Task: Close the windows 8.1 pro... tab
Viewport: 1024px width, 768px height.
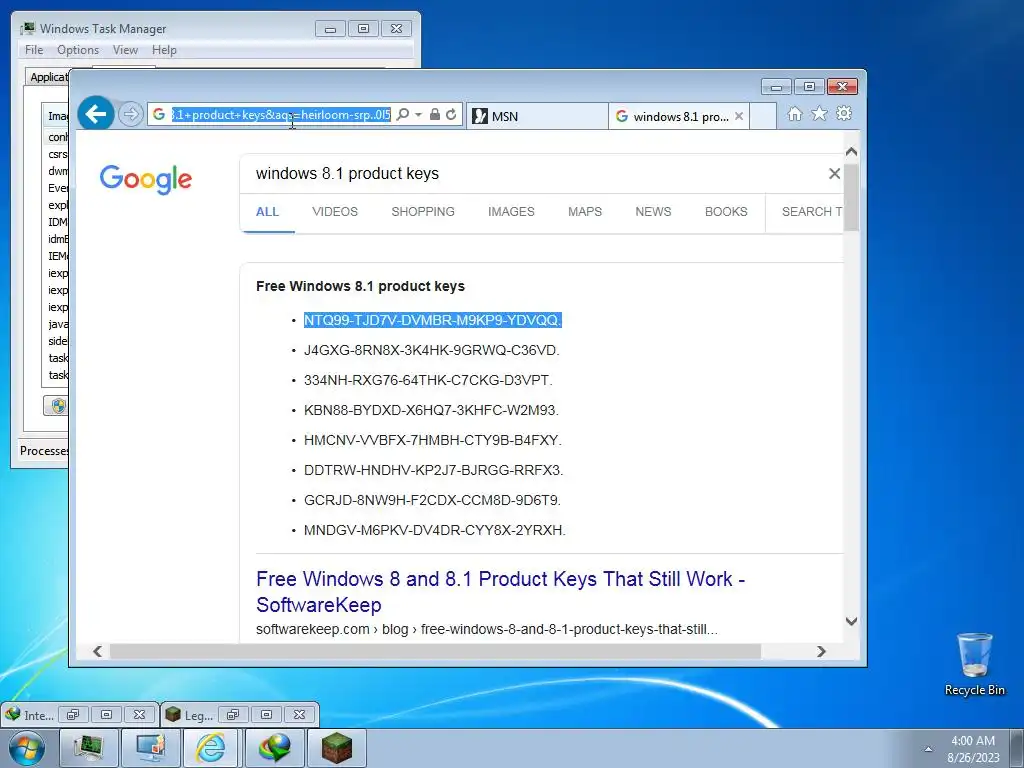Action: (x=739, y=116)
